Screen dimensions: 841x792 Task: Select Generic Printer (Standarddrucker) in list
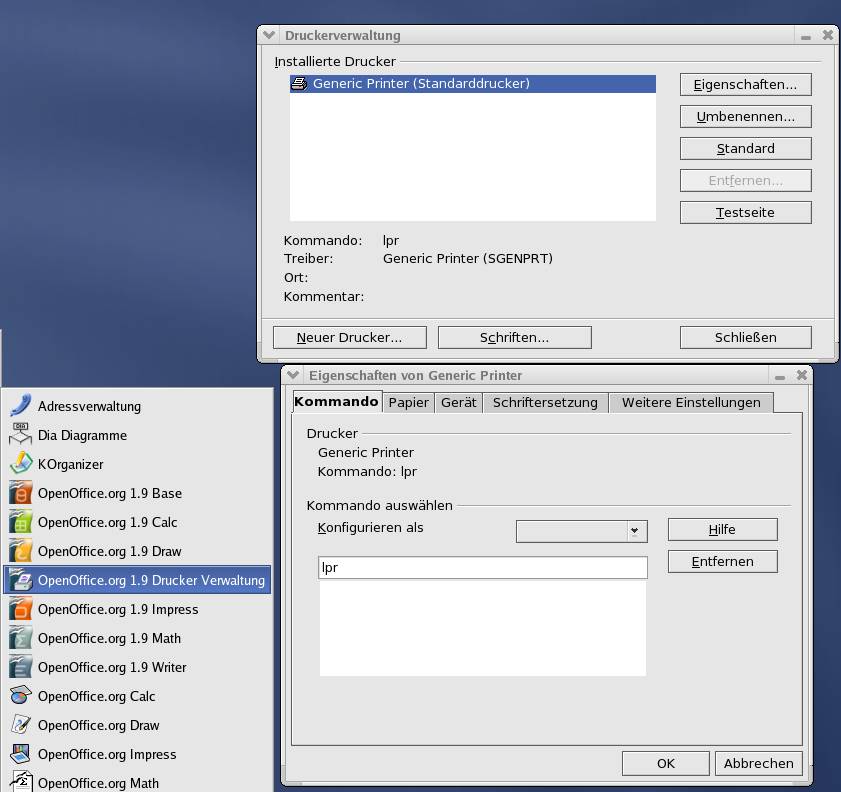coord(473,84)
